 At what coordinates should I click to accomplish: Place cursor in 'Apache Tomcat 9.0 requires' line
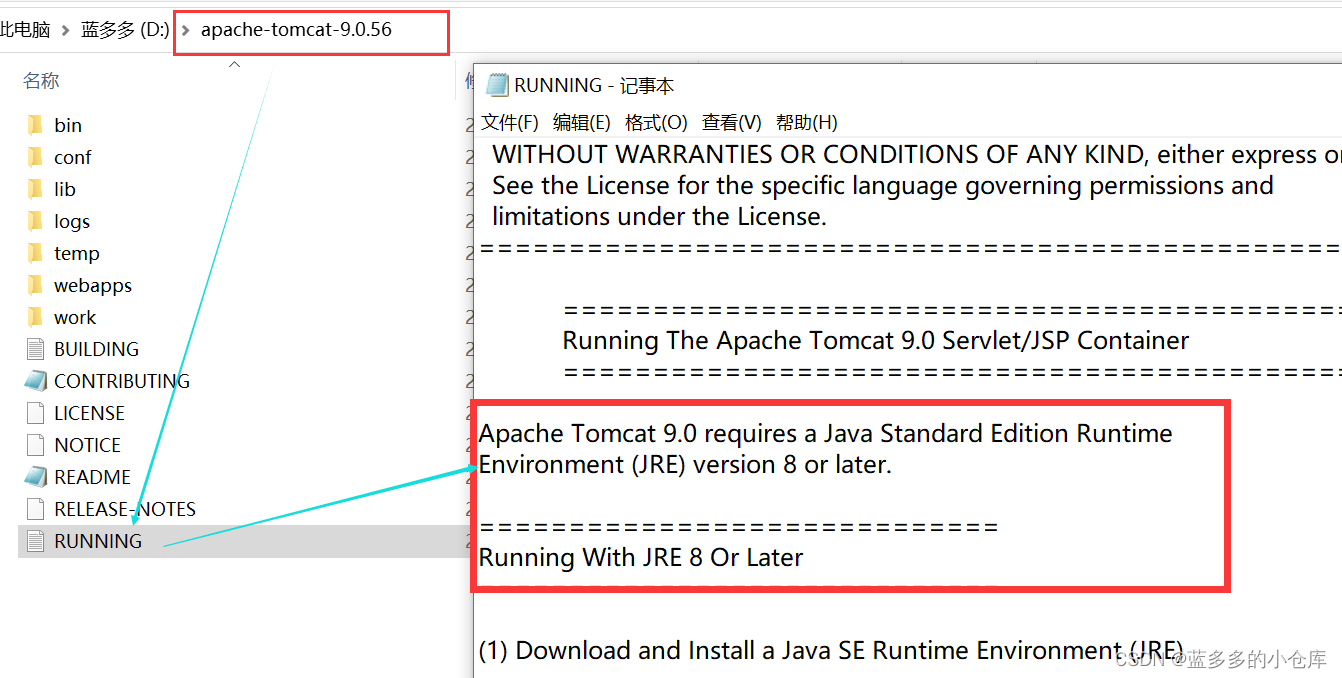click(x=826, y=433)
